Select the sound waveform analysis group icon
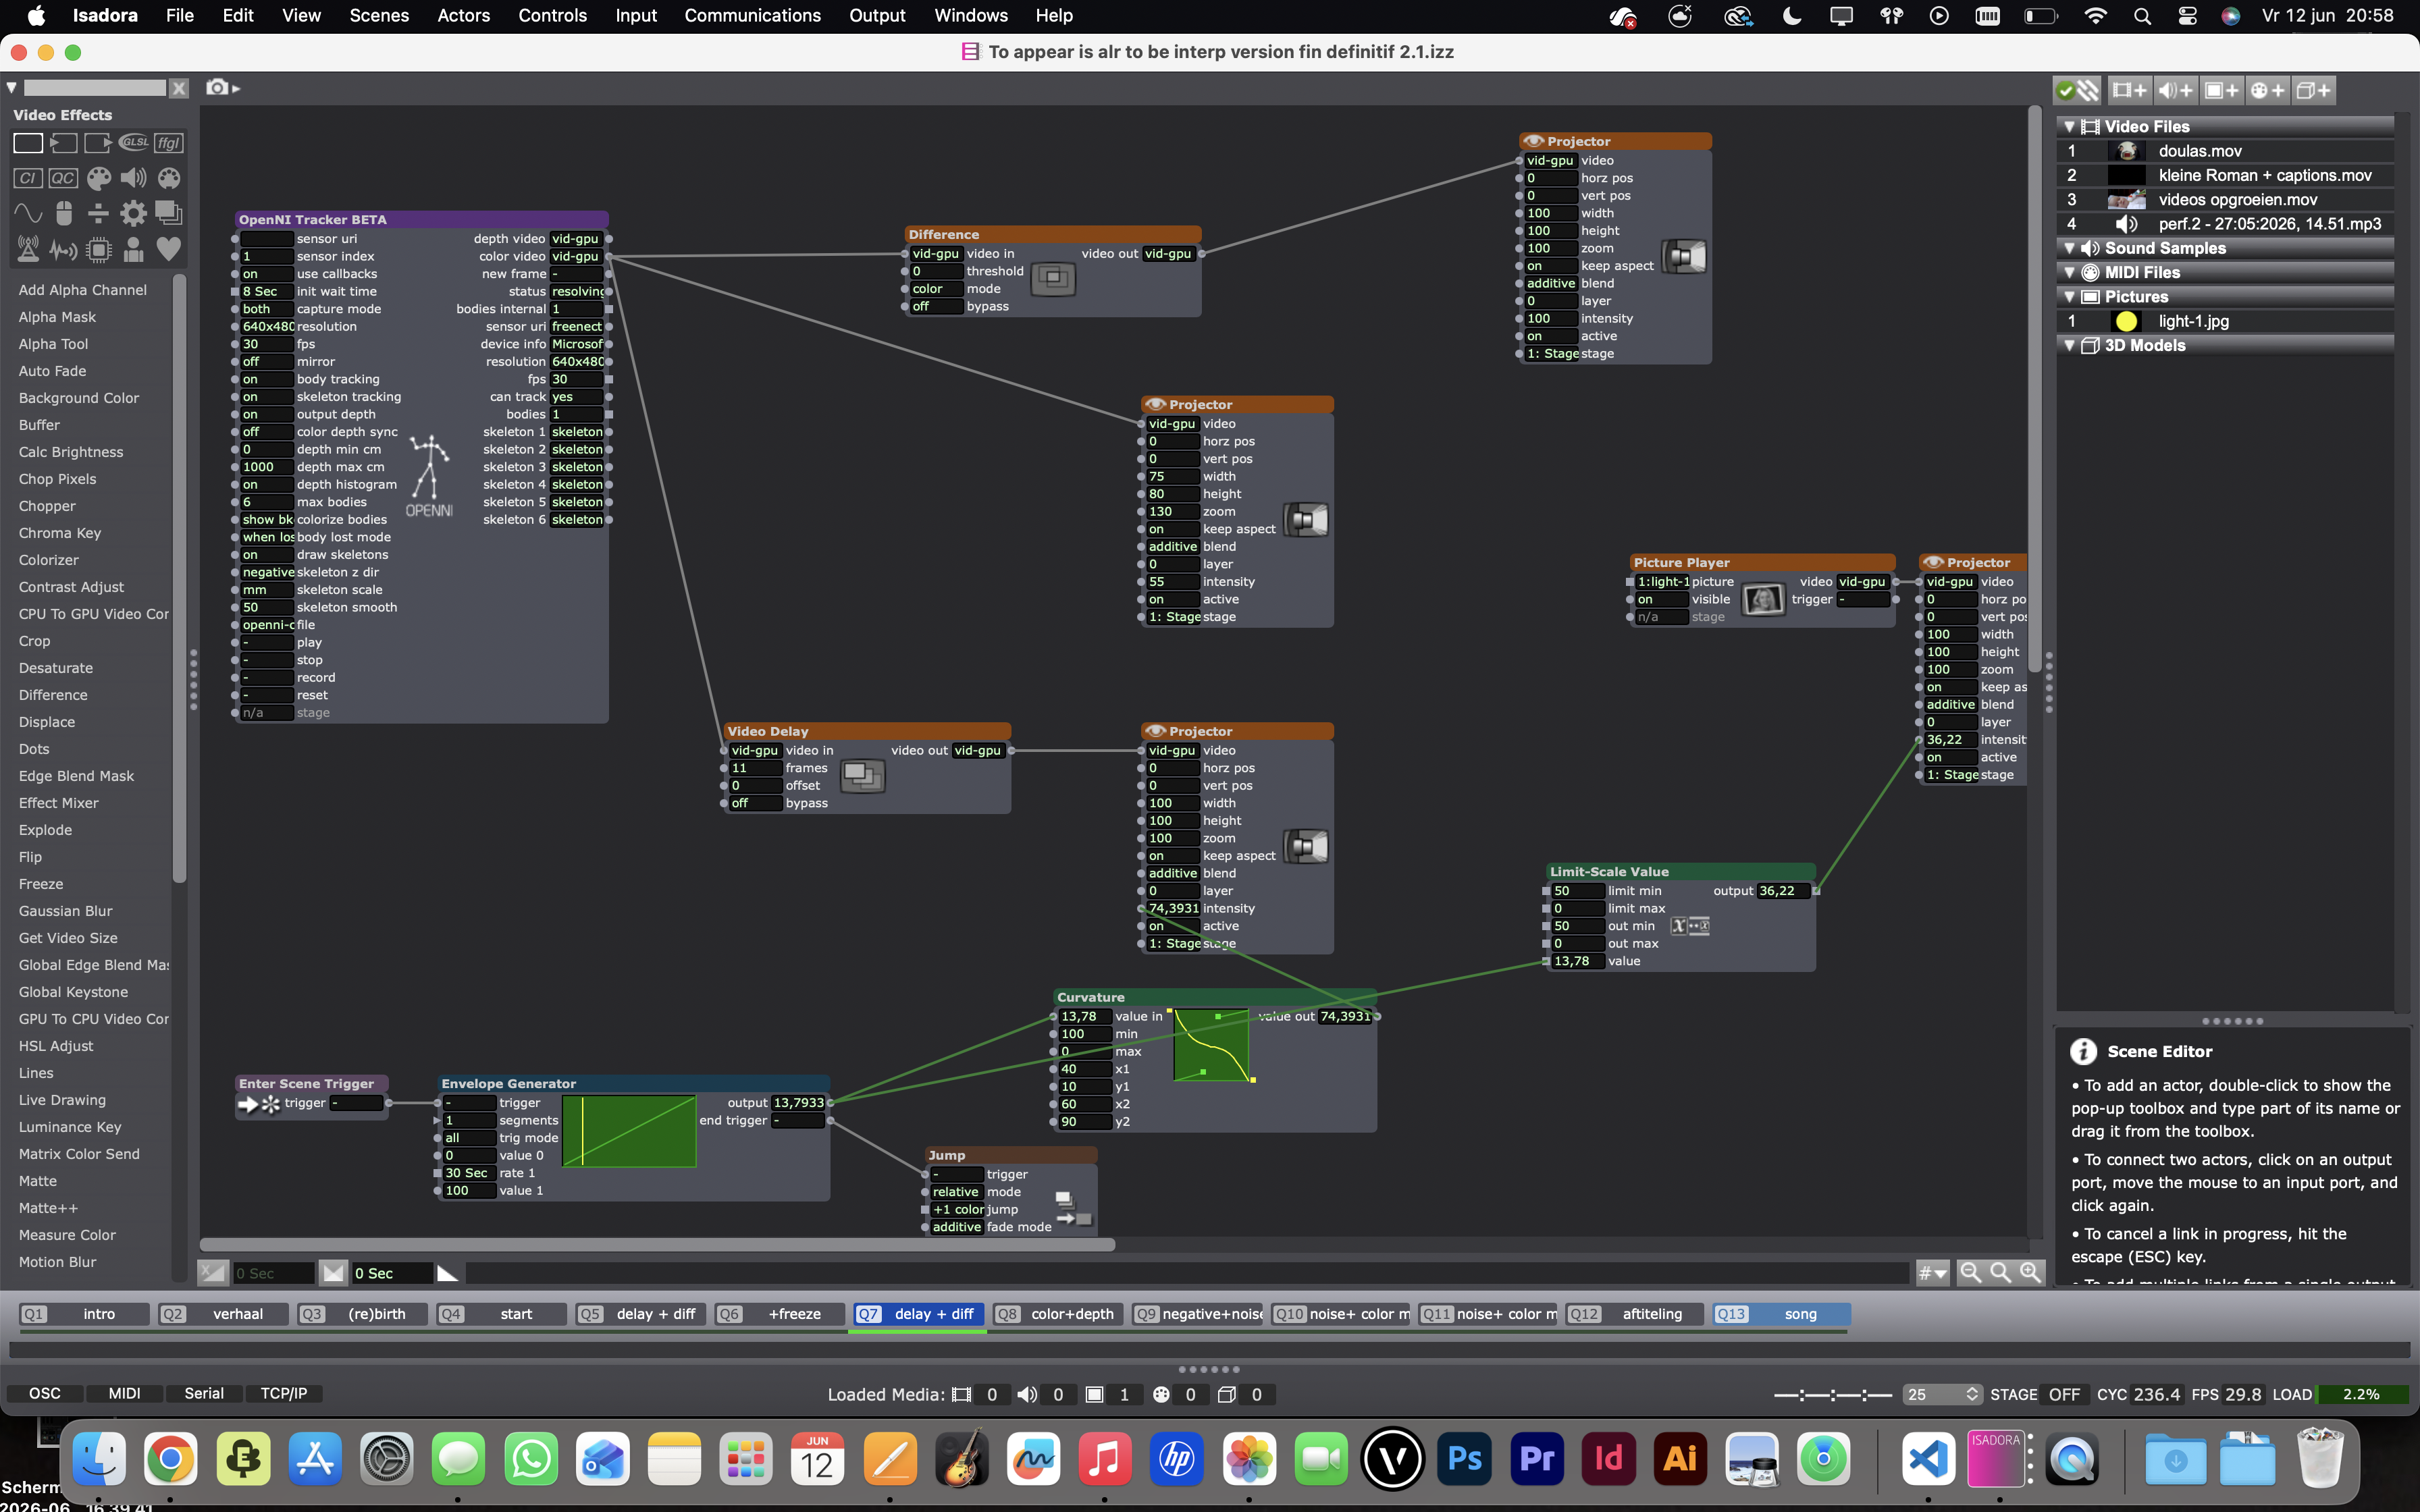 point(63,249)
